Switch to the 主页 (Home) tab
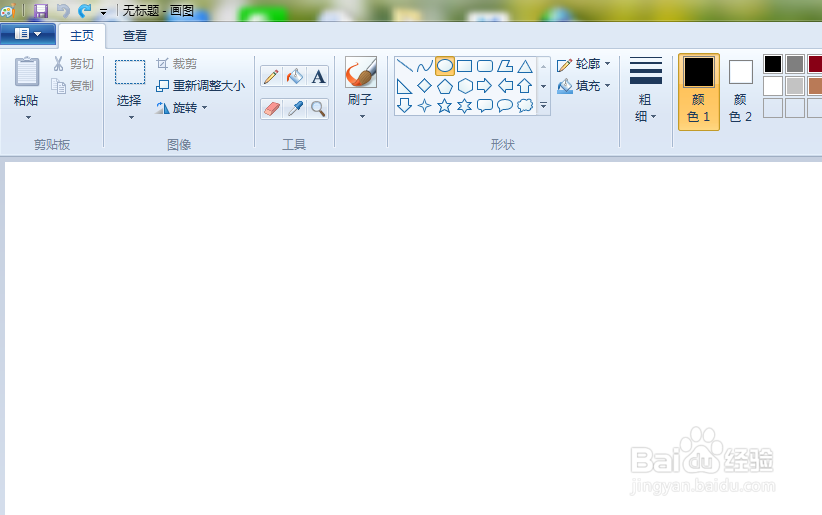 [x=82, y=36]
